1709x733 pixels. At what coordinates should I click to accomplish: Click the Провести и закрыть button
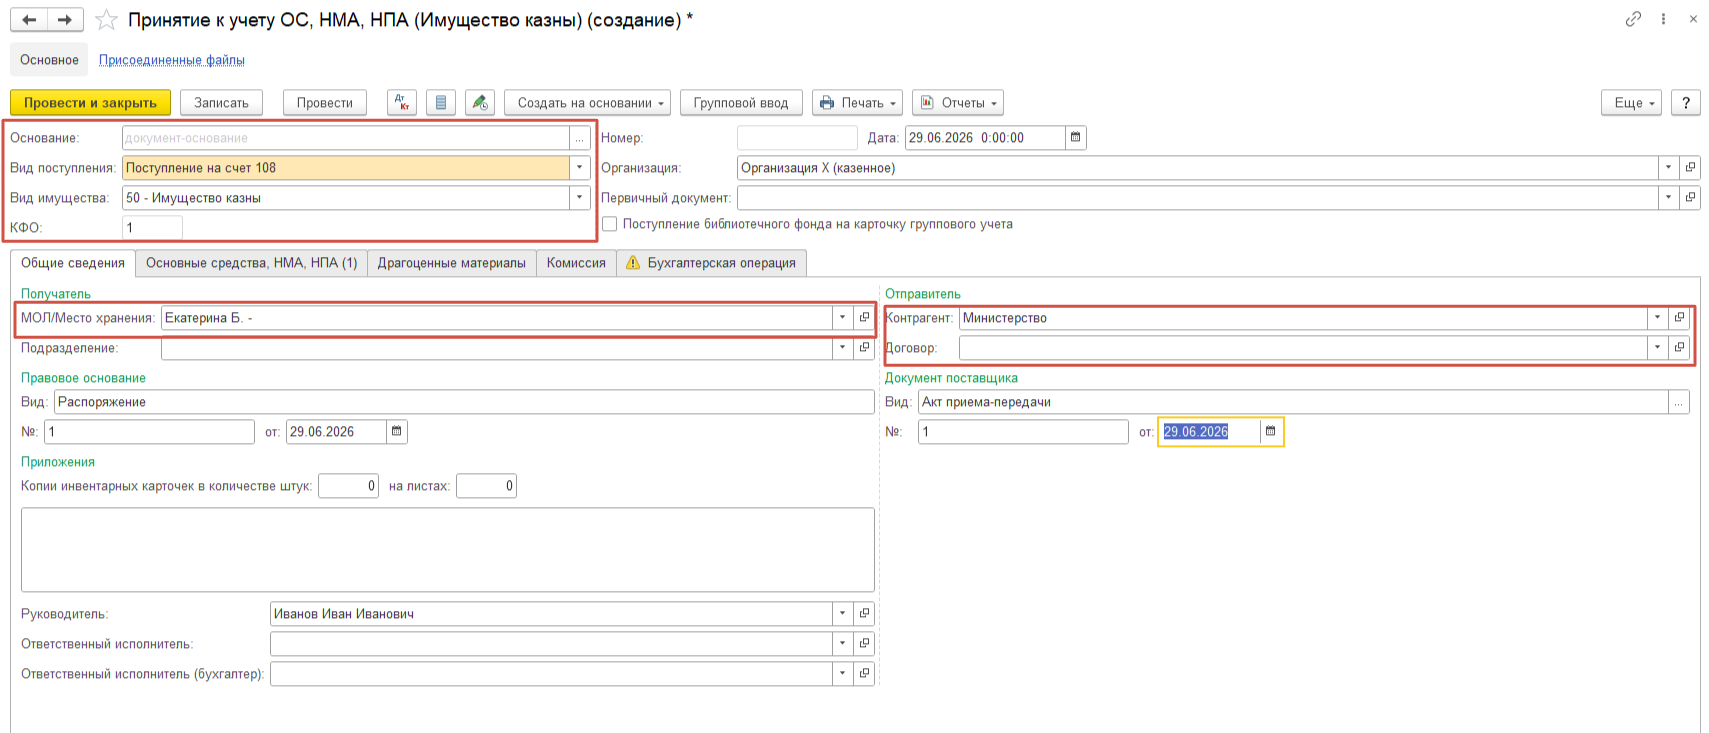[91, 103]
